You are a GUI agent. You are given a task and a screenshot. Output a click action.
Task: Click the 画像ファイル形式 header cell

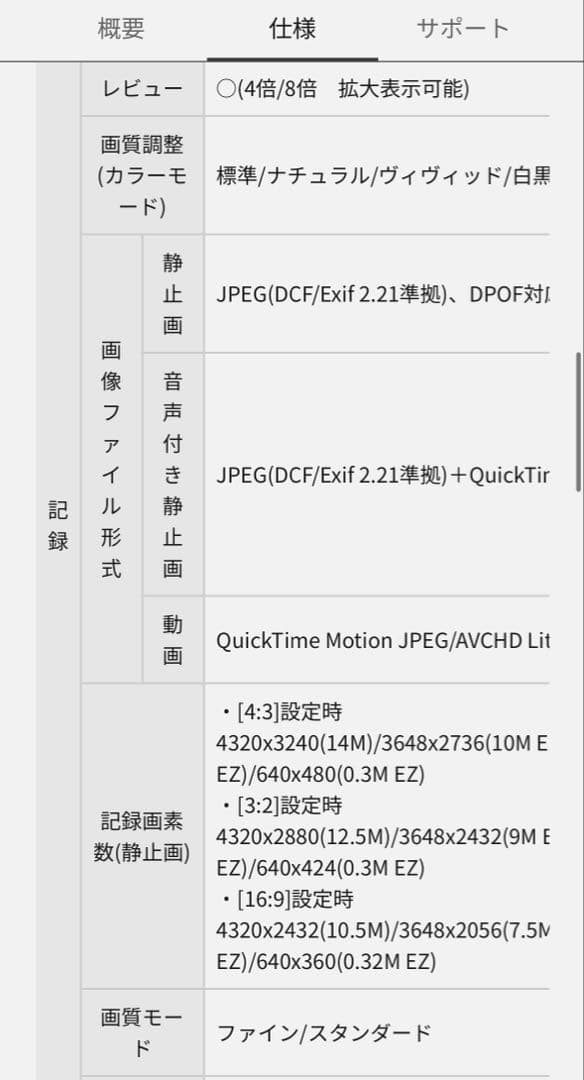(112, 459)
